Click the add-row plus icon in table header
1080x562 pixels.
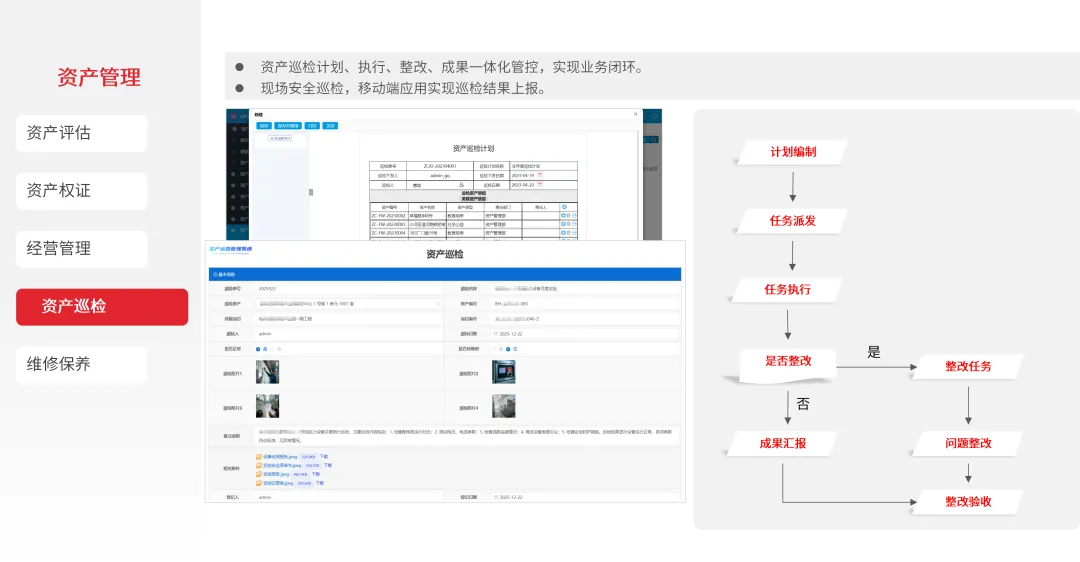click(564, 207)
